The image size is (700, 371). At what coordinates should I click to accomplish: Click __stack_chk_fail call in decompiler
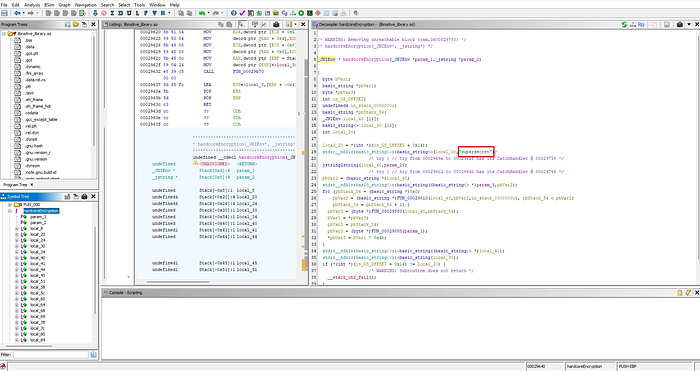click(x=351, y=277)
